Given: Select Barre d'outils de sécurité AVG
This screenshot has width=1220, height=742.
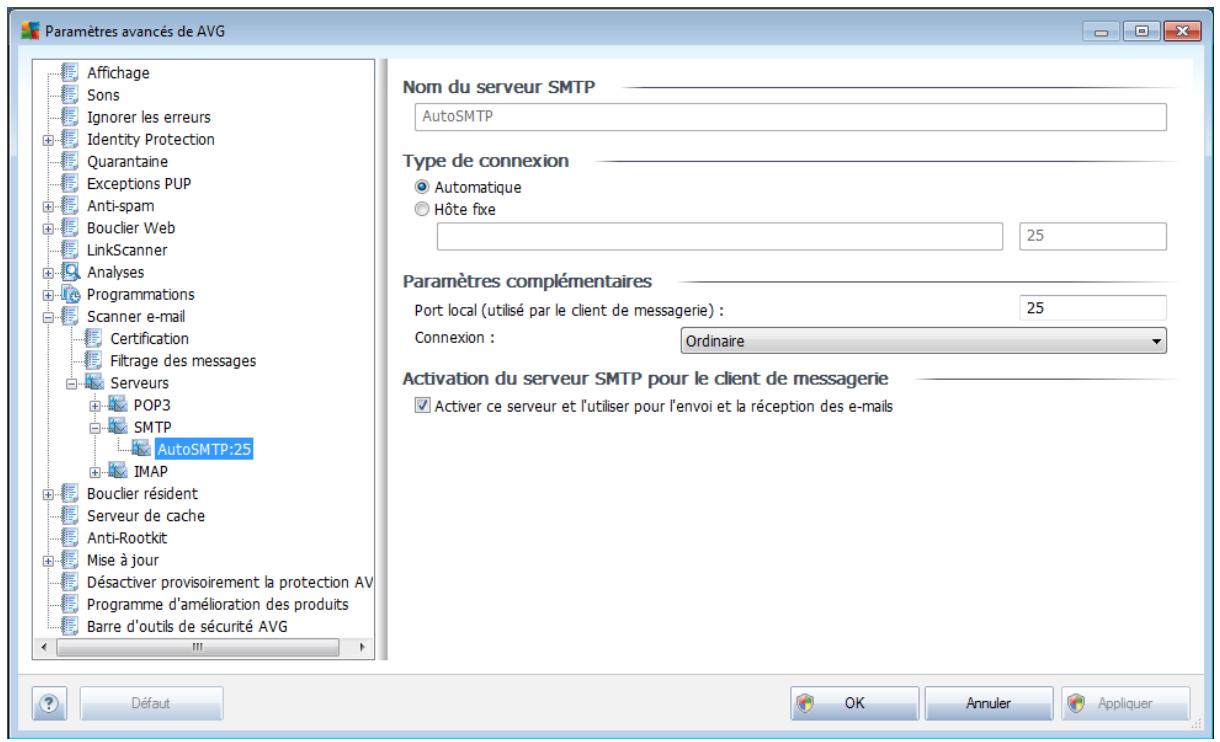Looking at the screenshot, I should coord(187,626).
